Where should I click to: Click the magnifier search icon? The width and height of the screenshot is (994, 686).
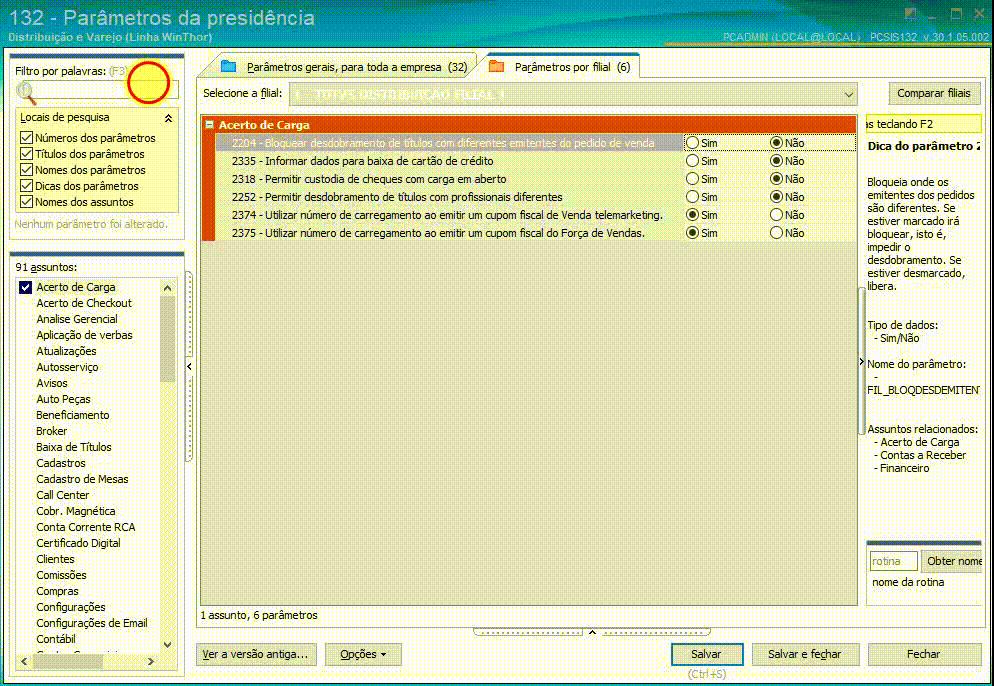(26, 93)
